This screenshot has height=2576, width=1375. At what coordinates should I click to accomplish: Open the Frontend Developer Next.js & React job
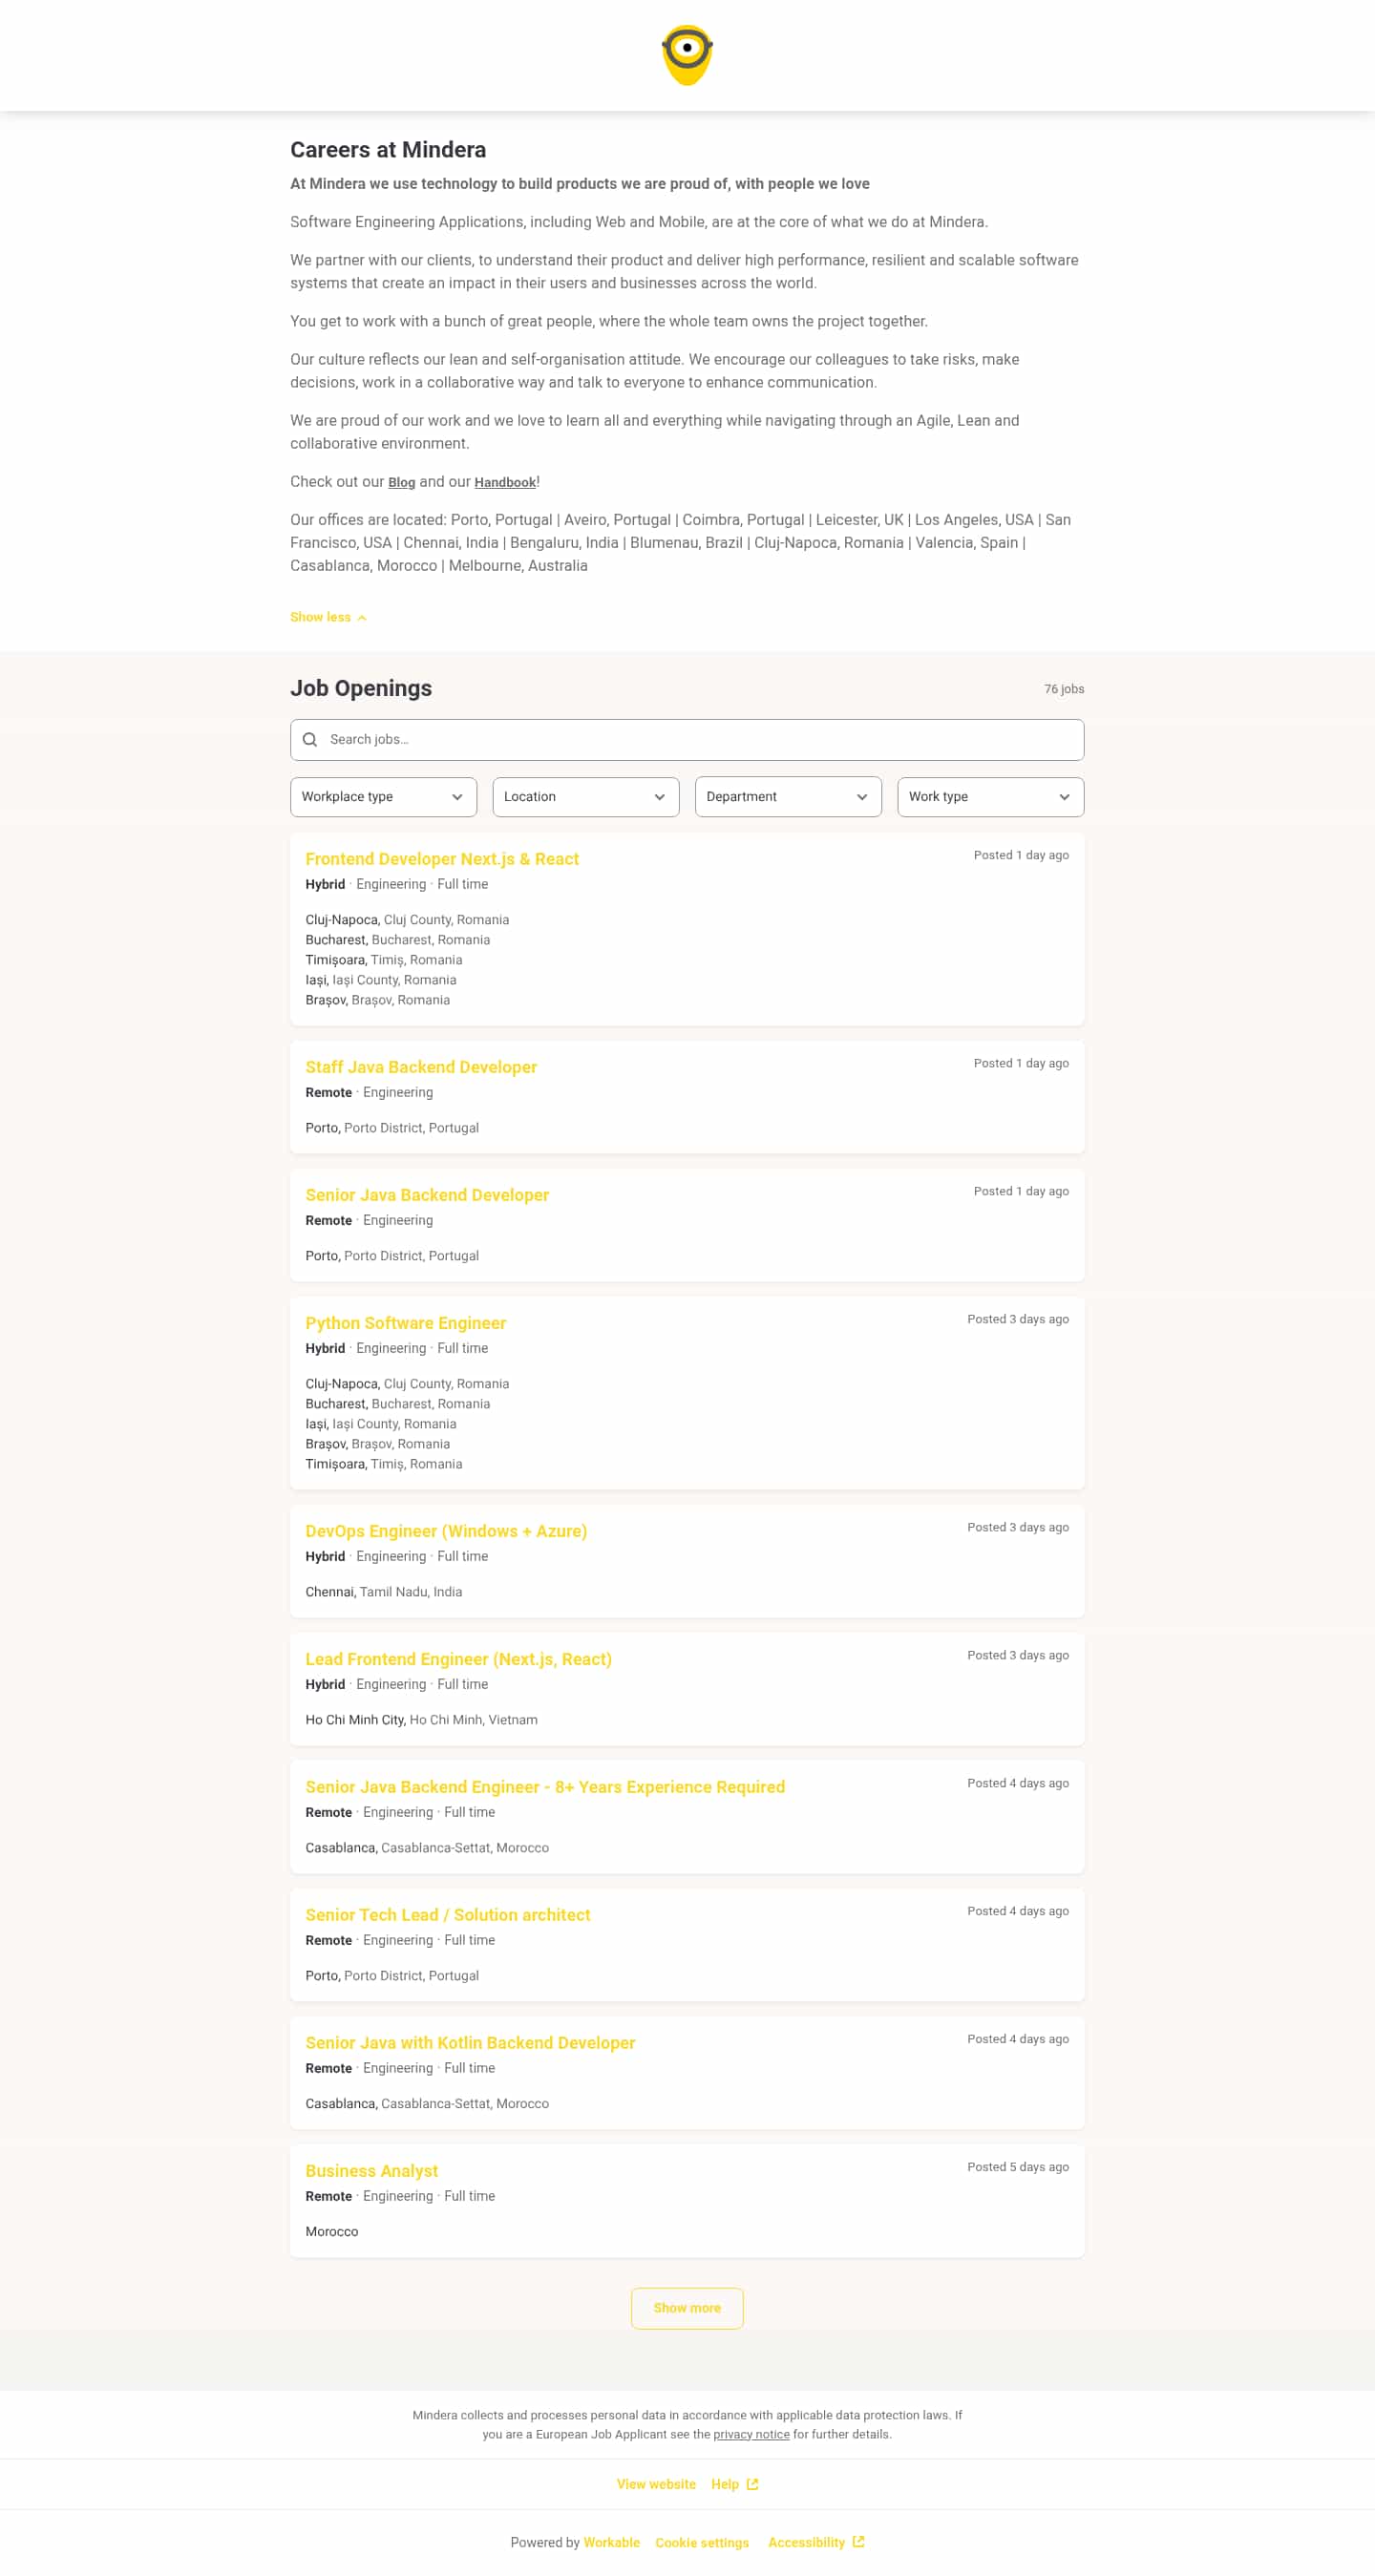coord(443,858)
